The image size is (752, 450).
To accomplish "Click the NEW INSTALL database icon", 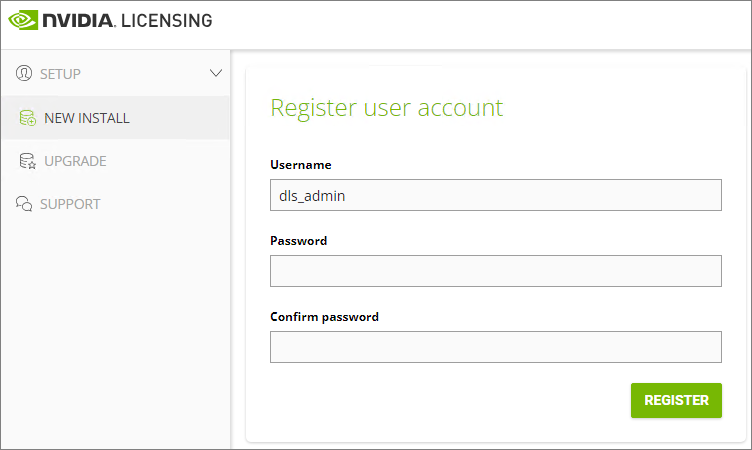I will coord(27,118).
